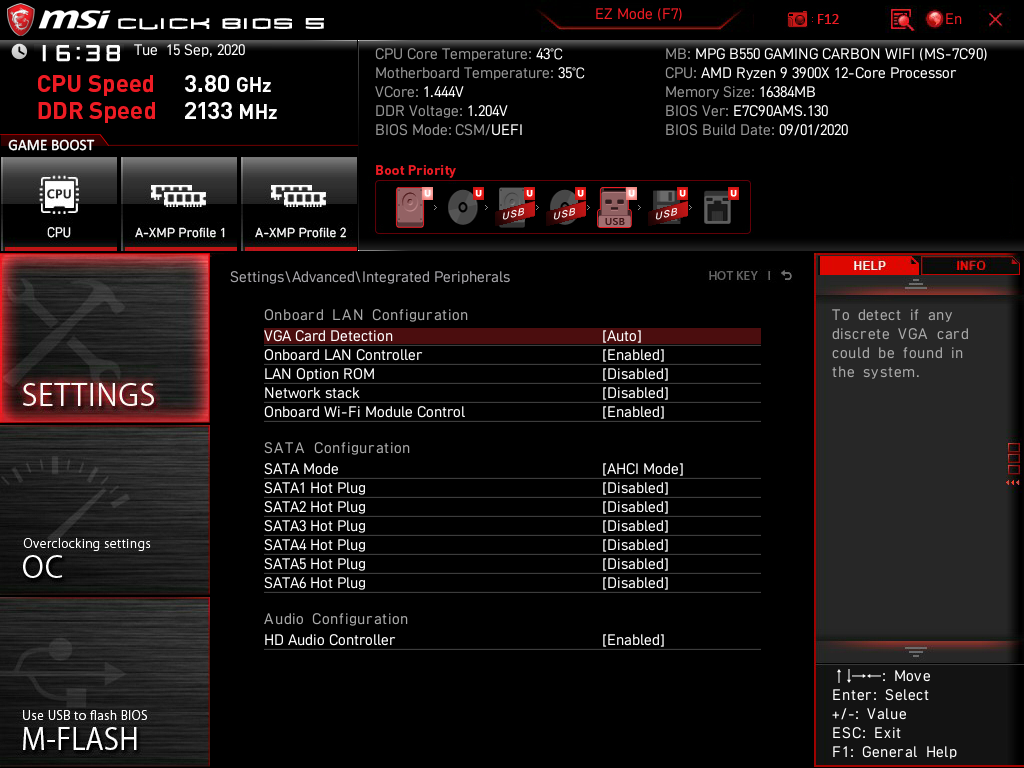The height and width of the screenshot is (768, 1024).
Task: Click the GAME BOOST label
Action: point(51,145)
